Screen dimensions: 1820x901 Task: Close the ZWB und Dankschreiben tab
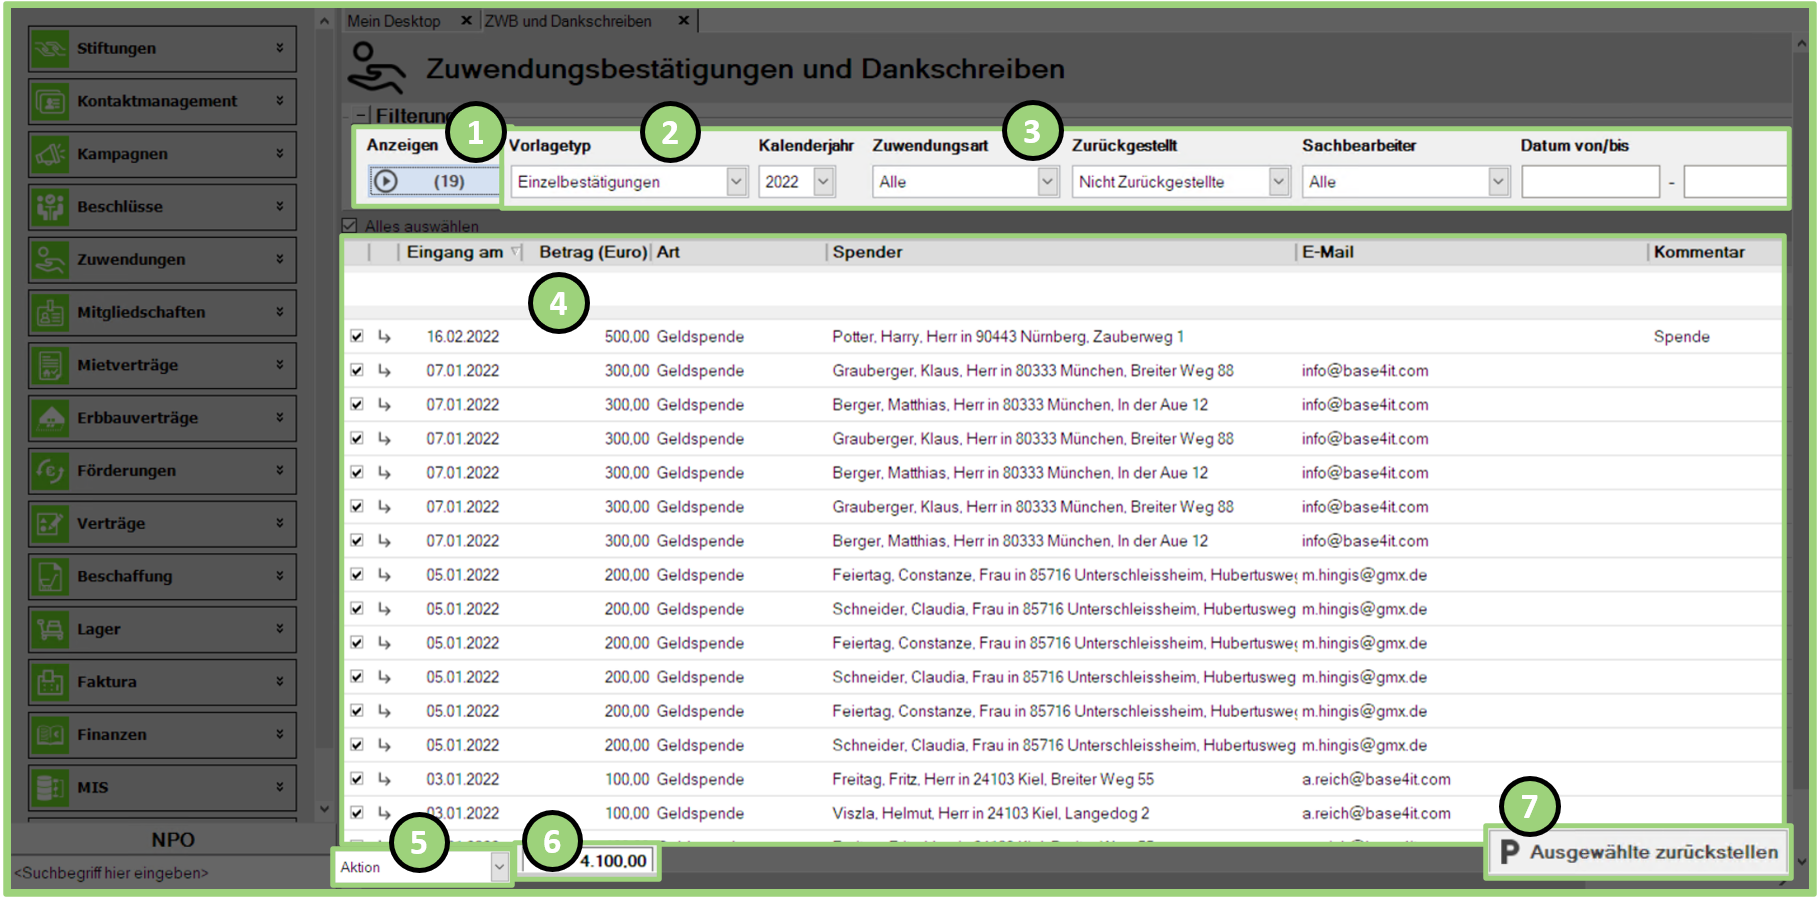(x=684, y=21)
